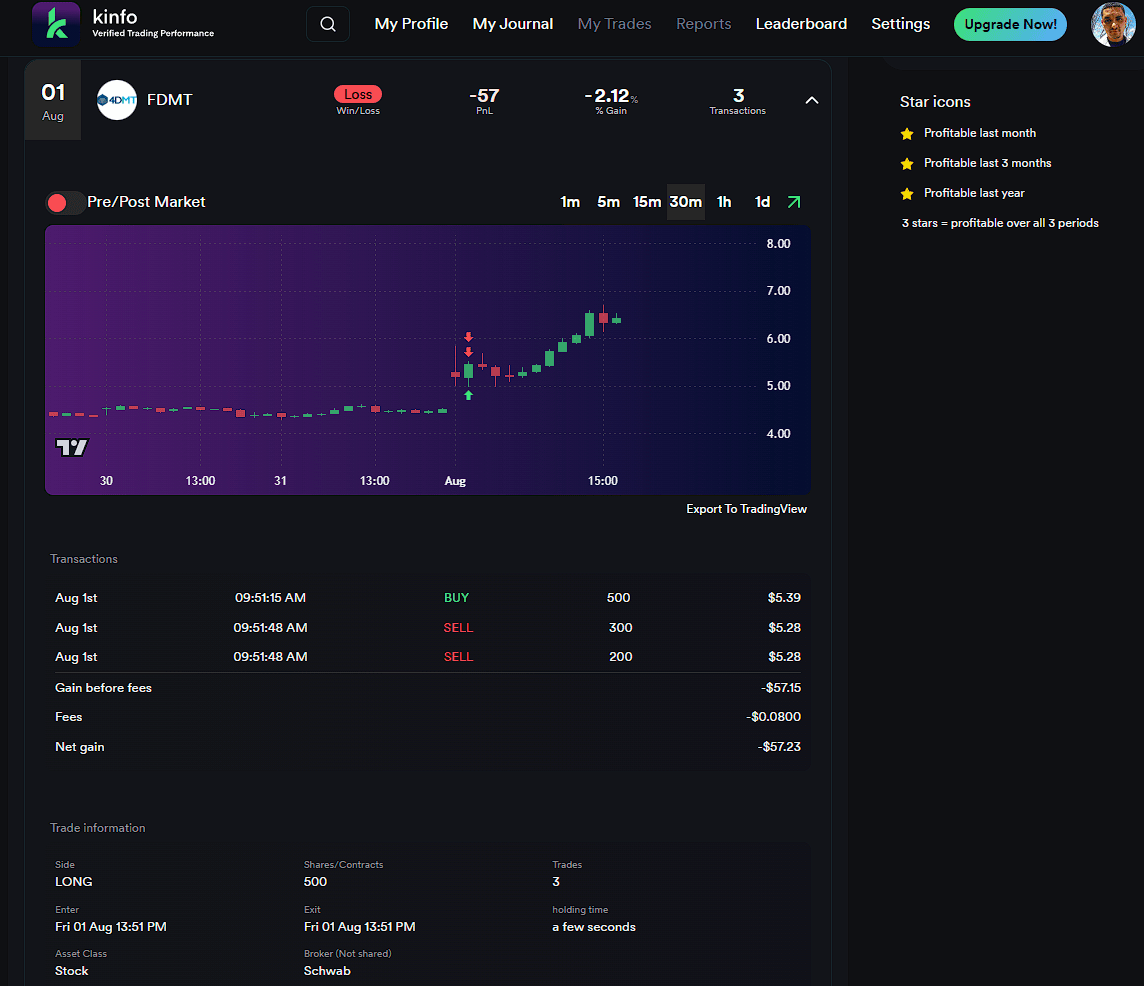
Task: Click Export To TradingView link
Action: [x=746, y=509]
